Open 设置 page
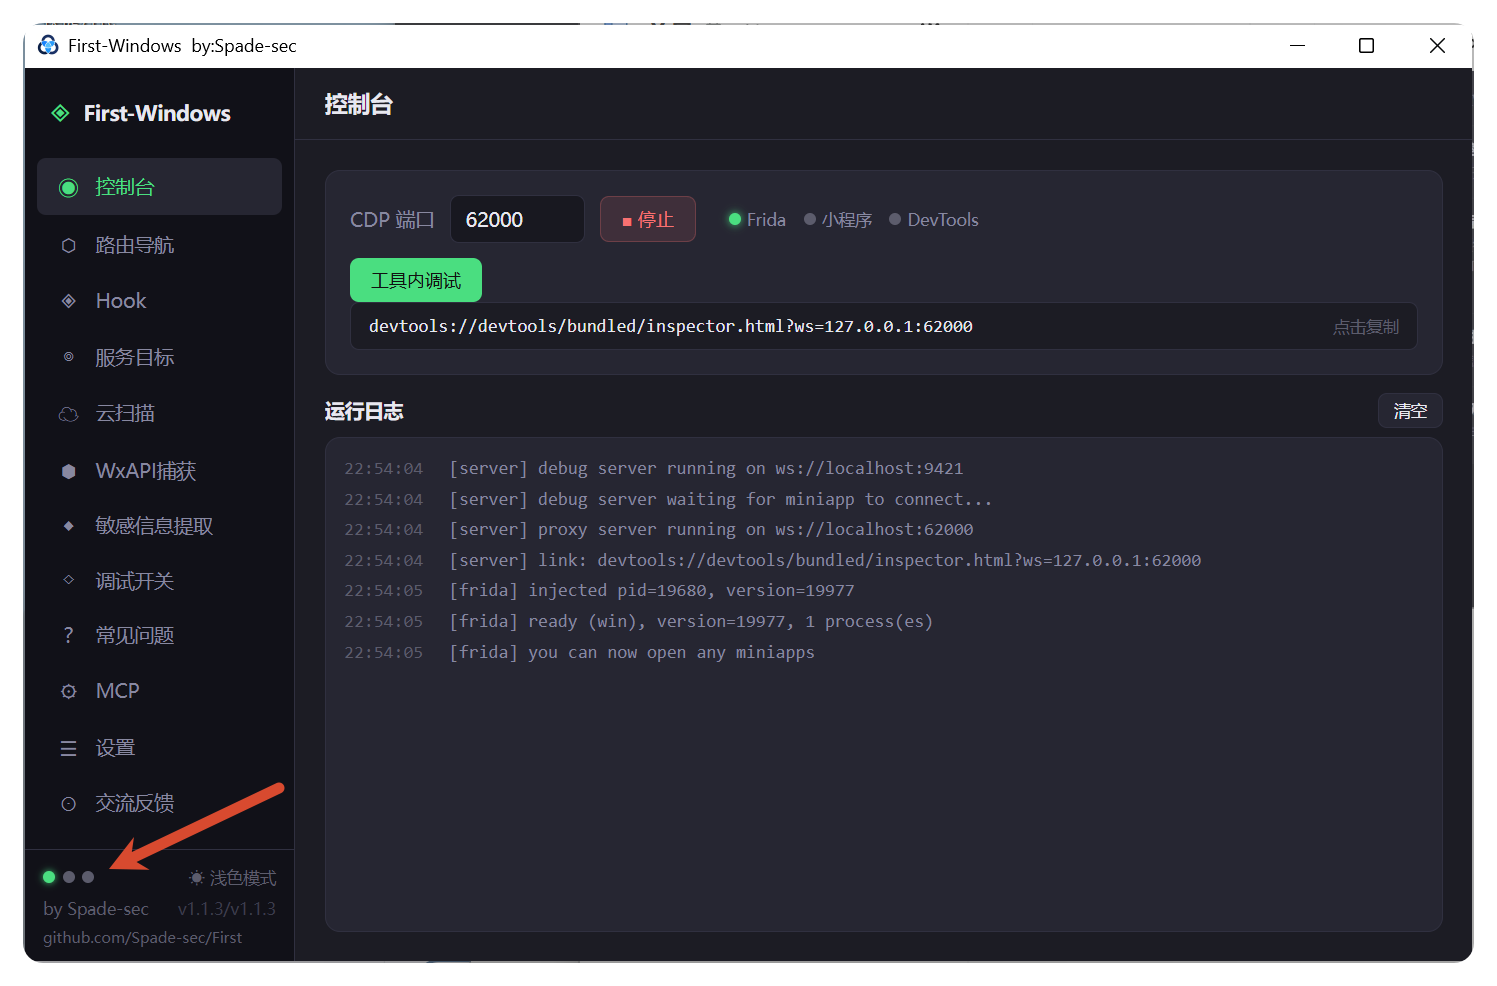1497x986 pixels. [x=159, y=748]
